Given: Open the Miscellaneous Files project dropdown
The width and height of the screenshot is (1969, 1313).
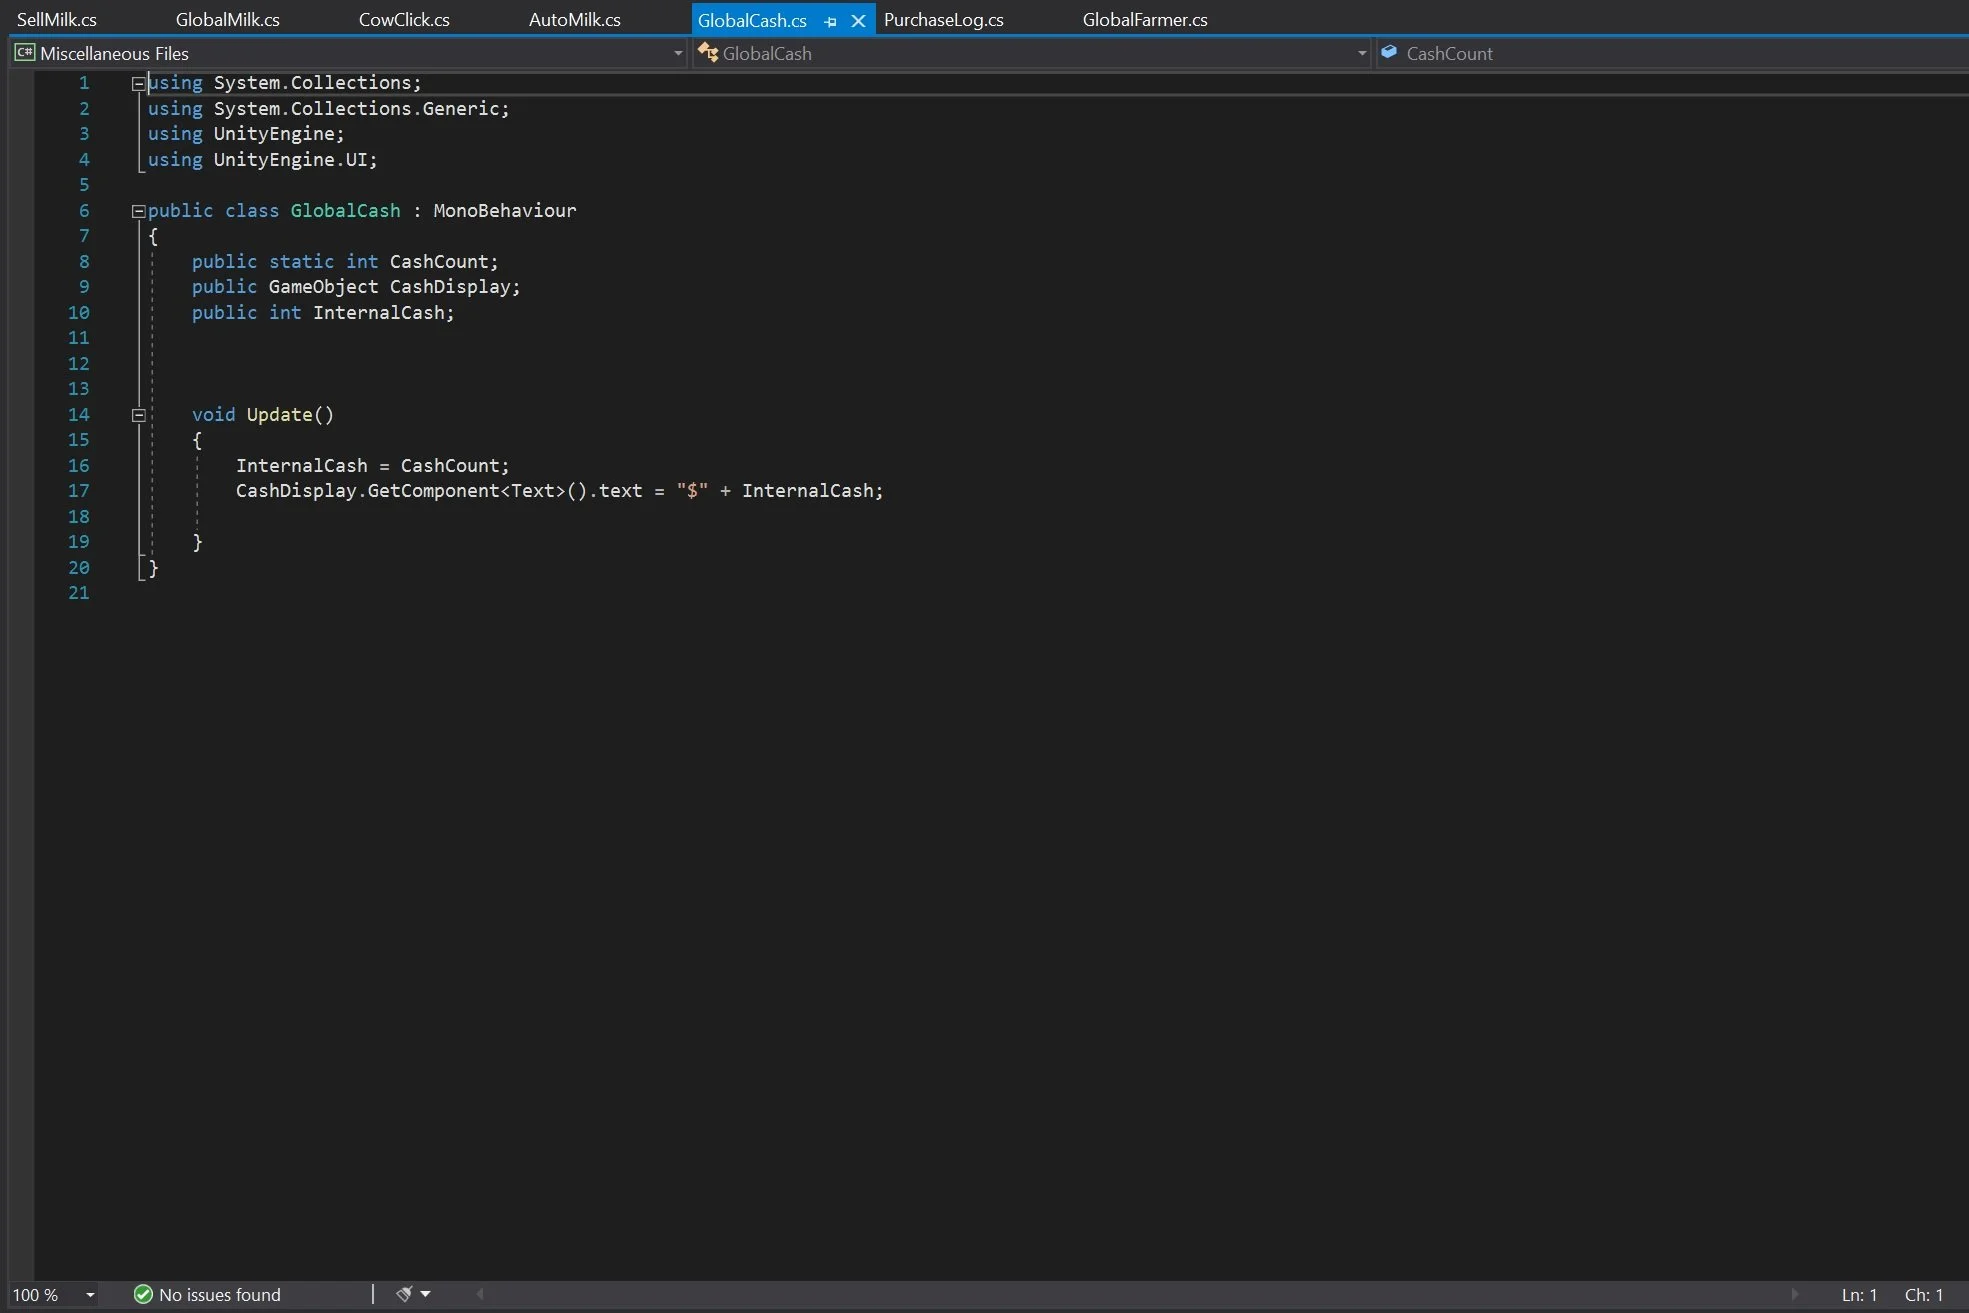Looking at the screenshot, I should click(678, 53).
